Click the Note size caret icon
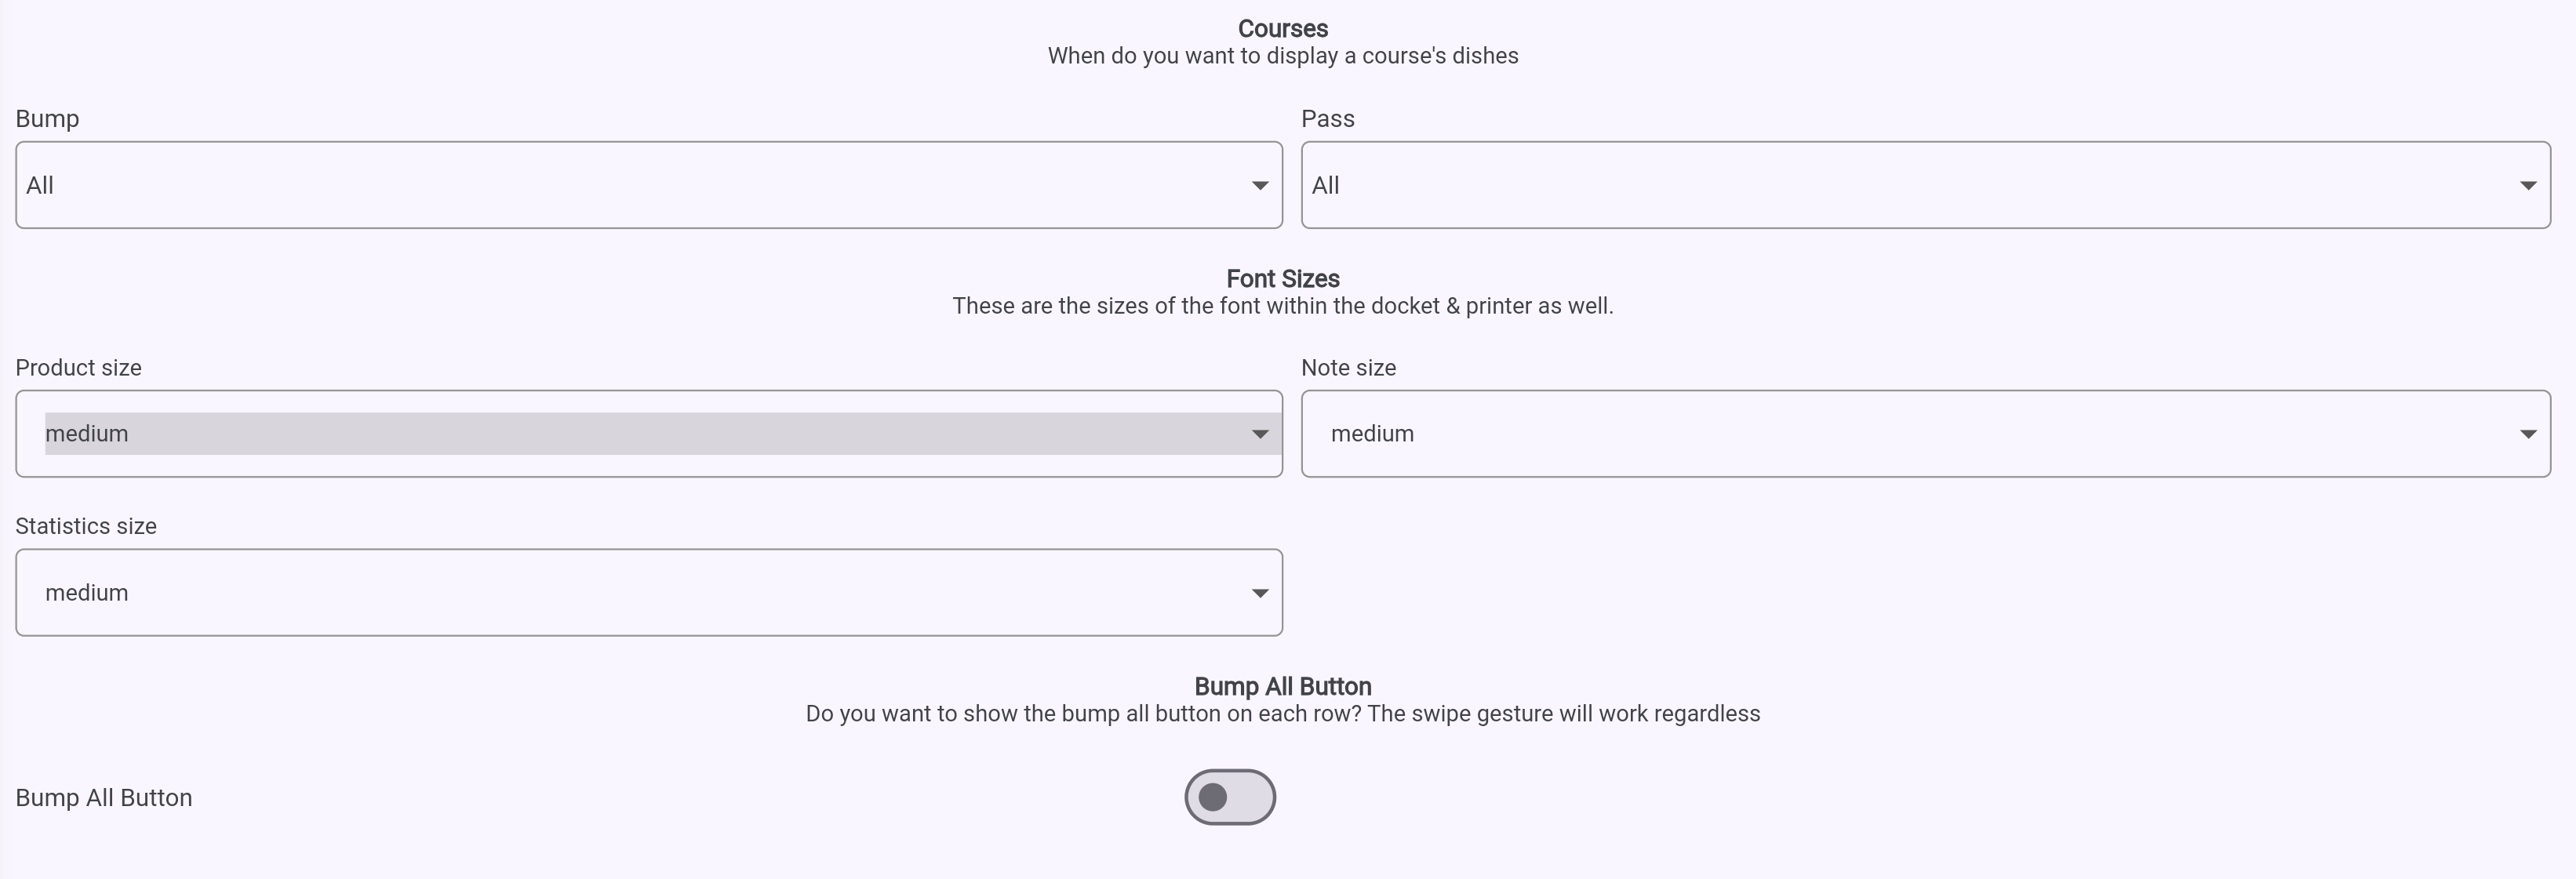 tap(2528, 434)
